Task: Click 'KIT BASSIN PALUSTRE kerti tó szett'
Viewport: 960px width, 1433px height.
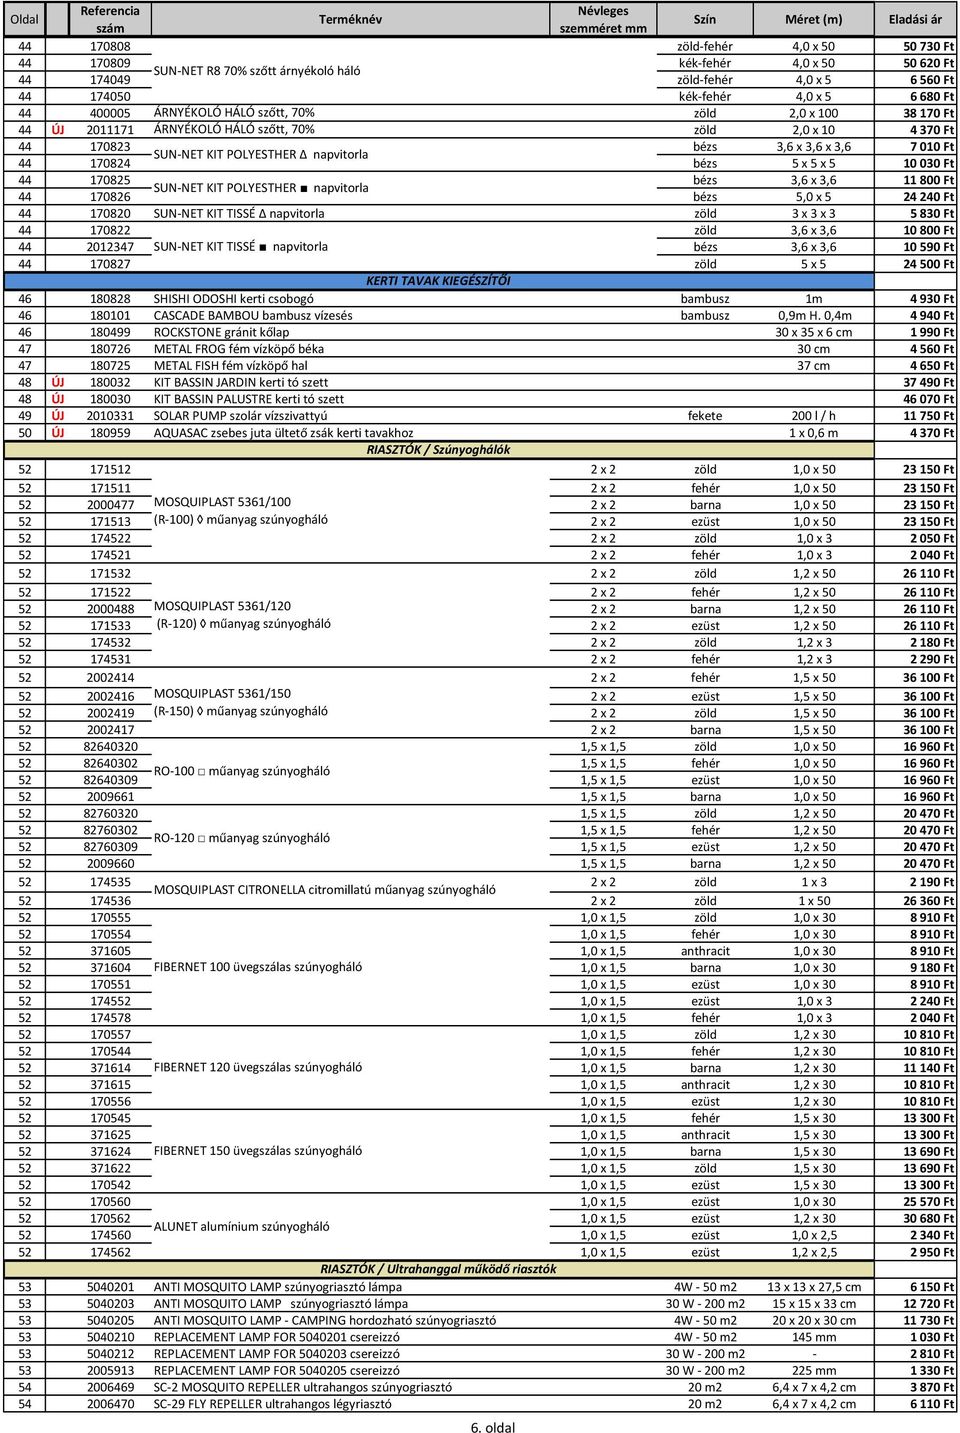Action: click(249, 399)
